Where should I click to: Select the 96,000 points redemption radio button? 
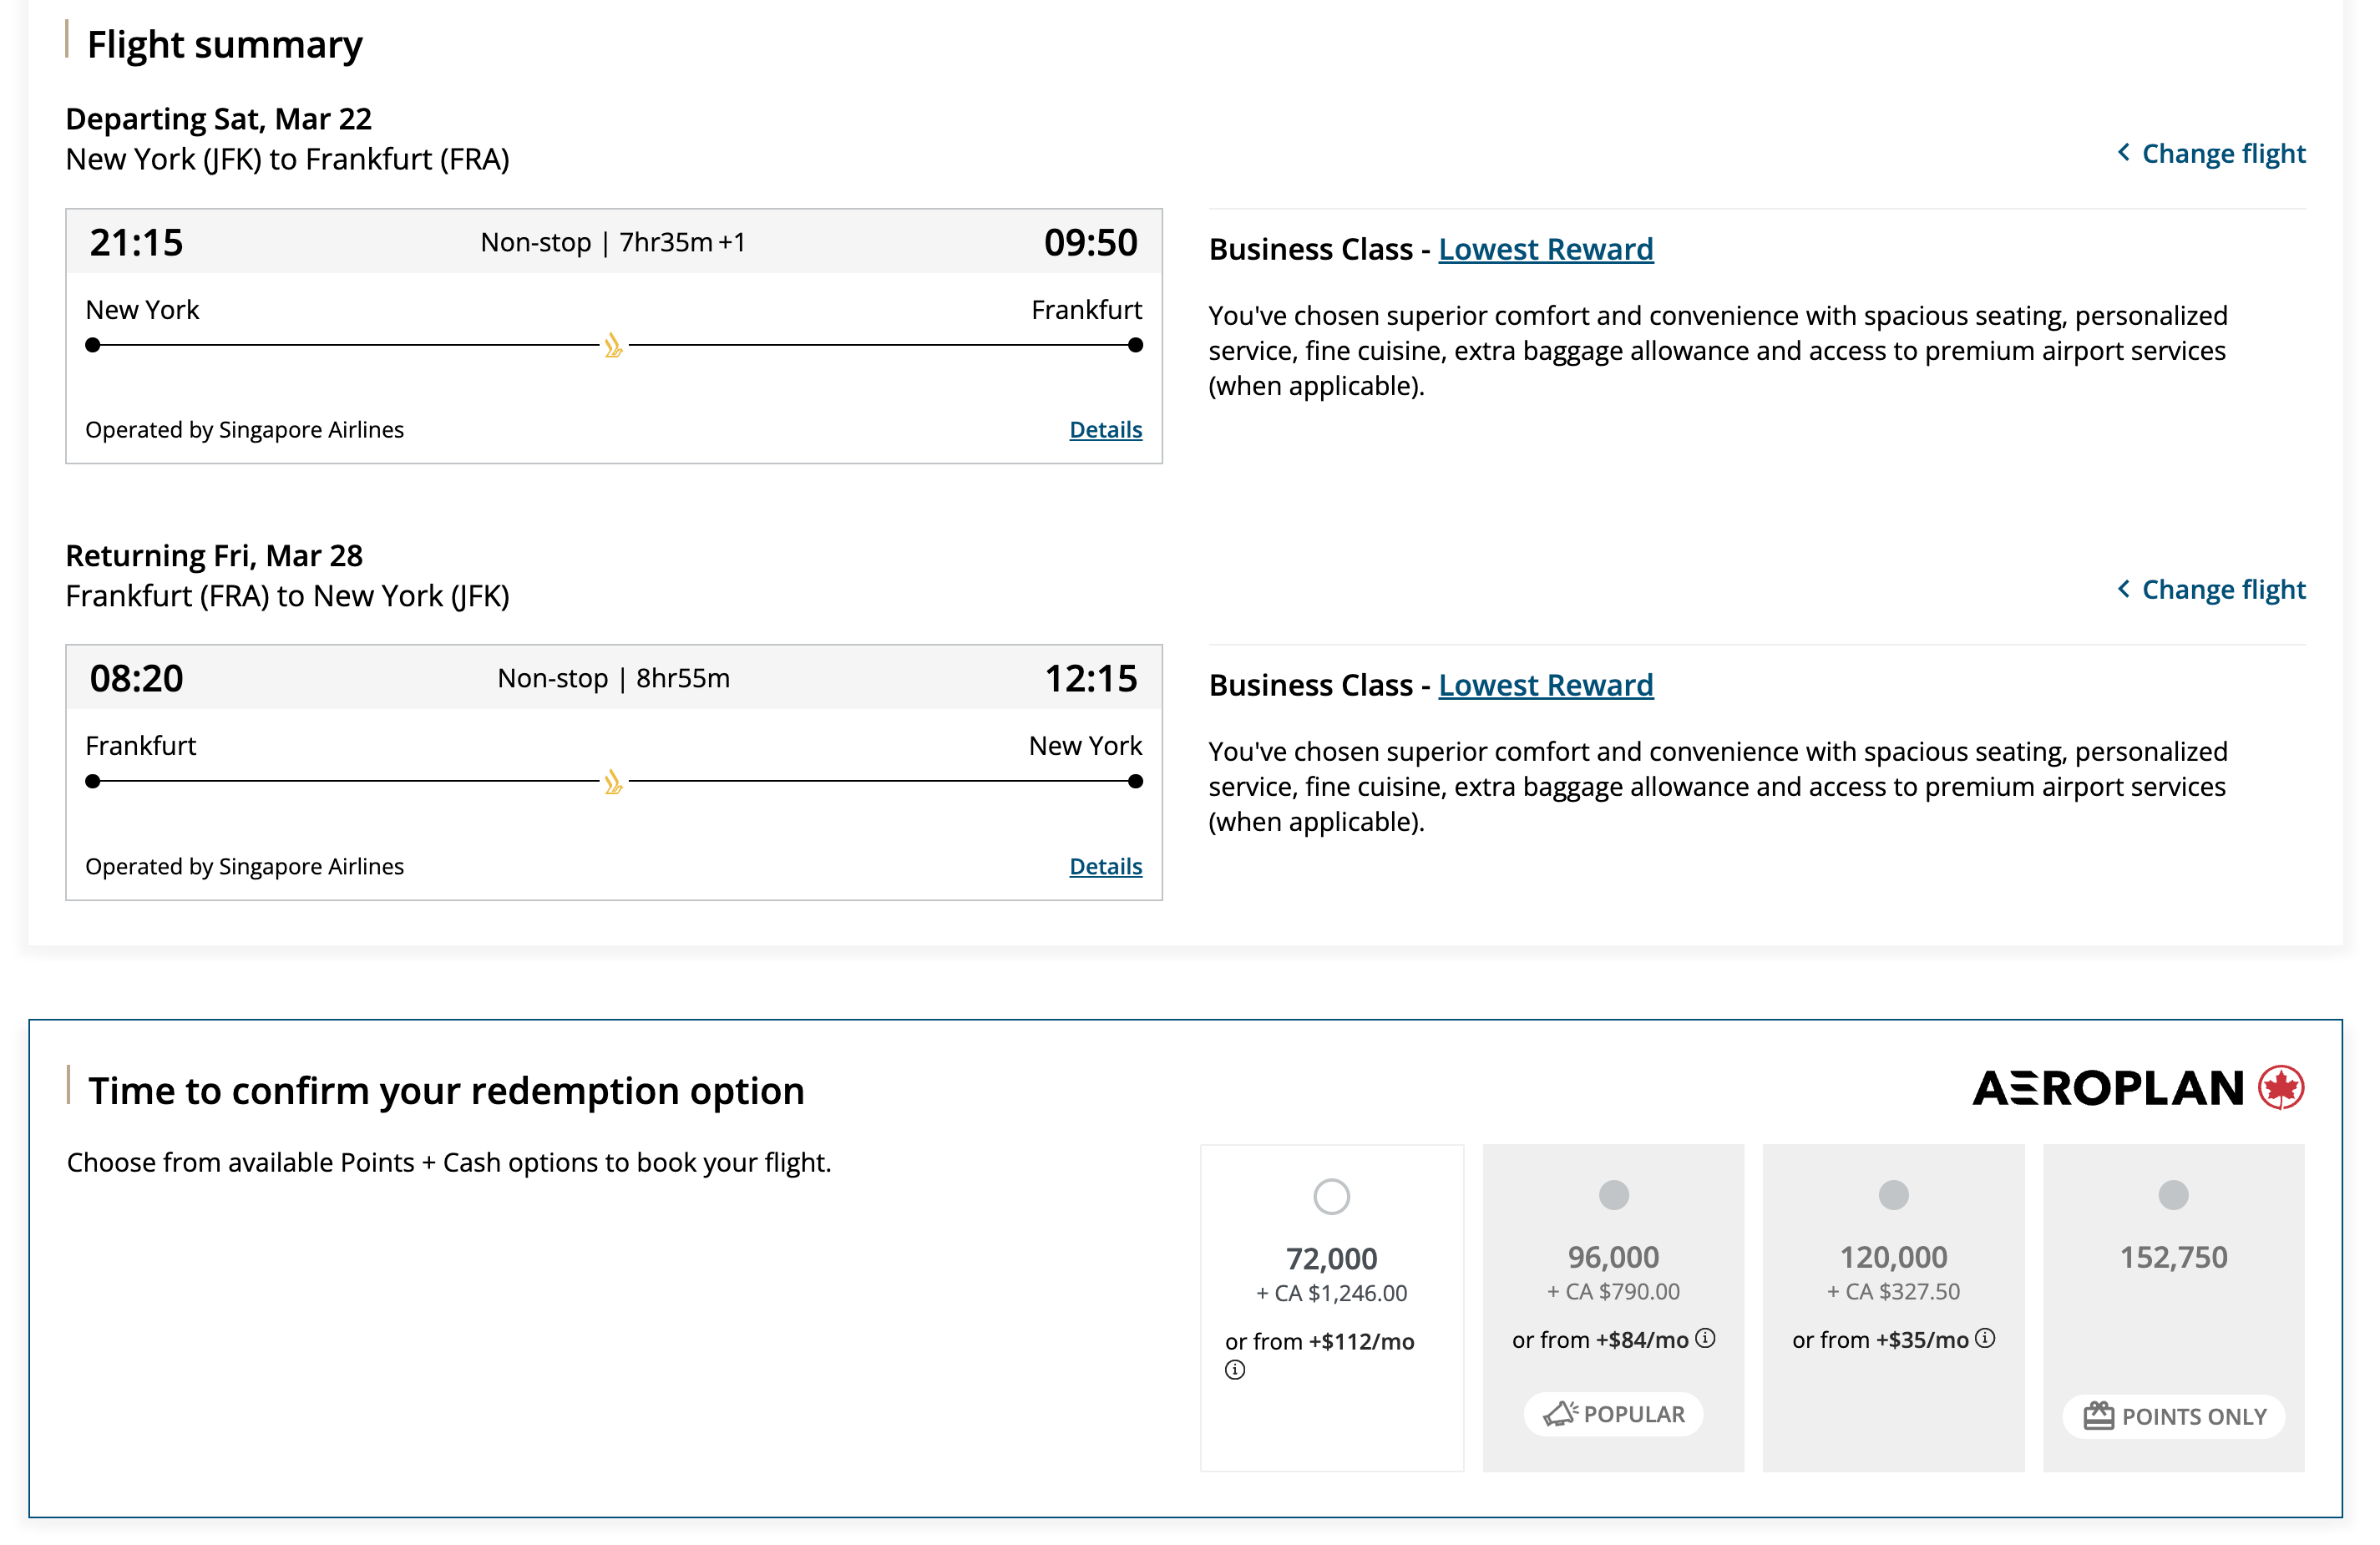tap(1613, 1194)
